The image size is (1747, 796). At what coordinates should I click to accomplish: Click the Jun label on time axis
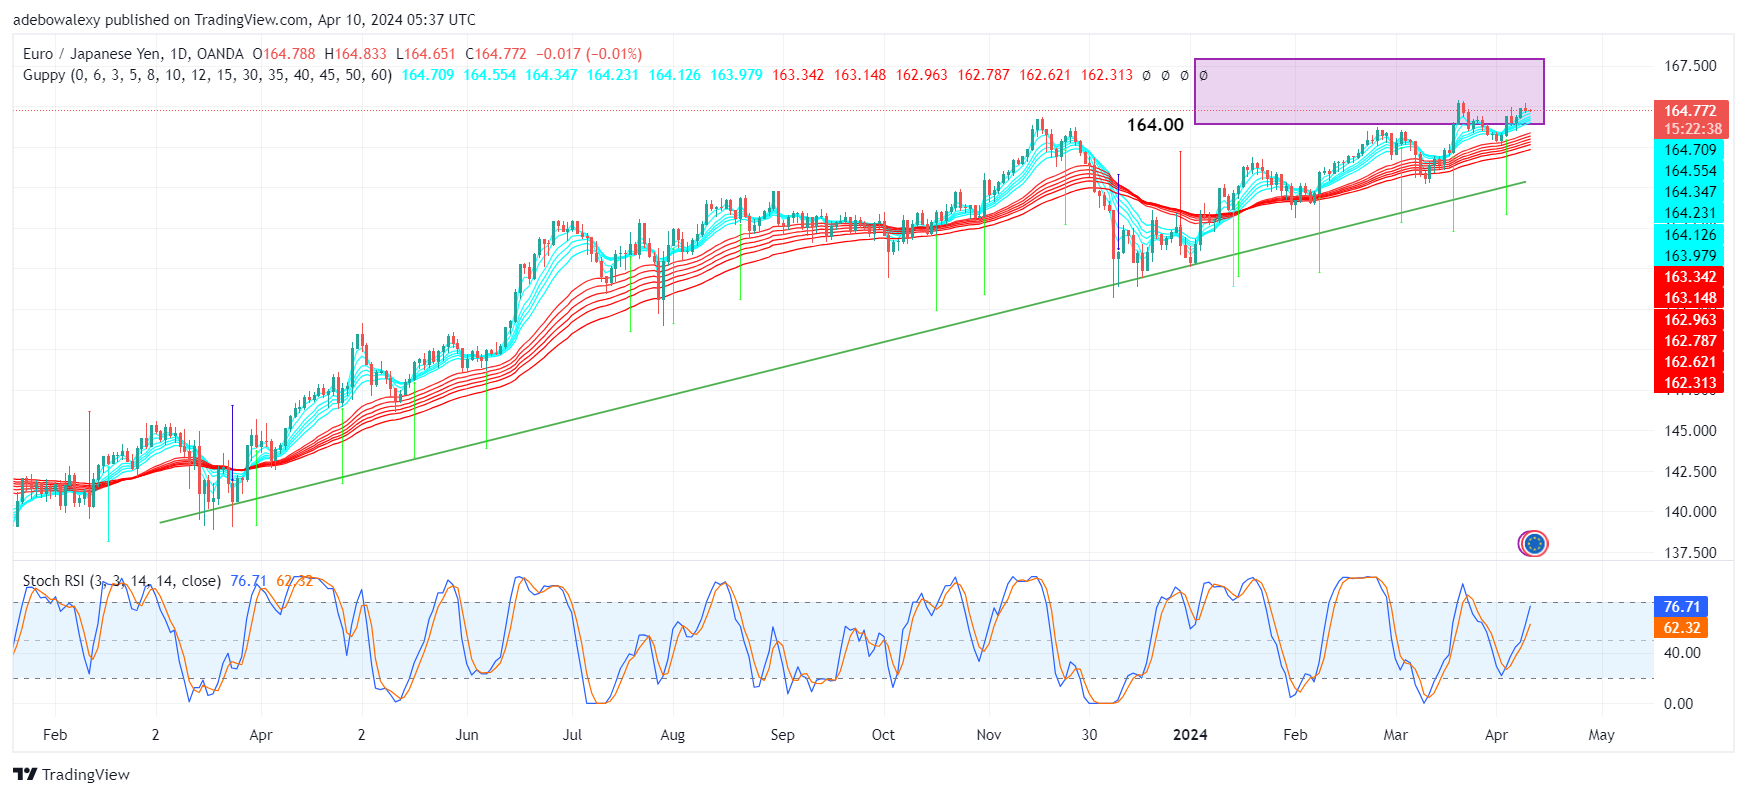[467, 735]
